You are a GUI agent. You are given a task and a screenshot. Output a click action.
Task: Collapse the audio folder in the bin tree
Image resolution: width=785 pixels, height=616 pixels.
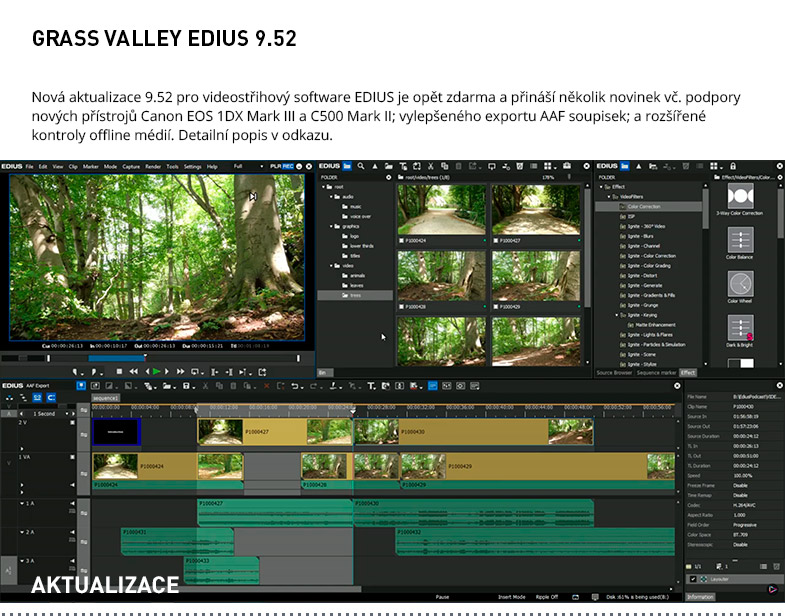[331, 197]
